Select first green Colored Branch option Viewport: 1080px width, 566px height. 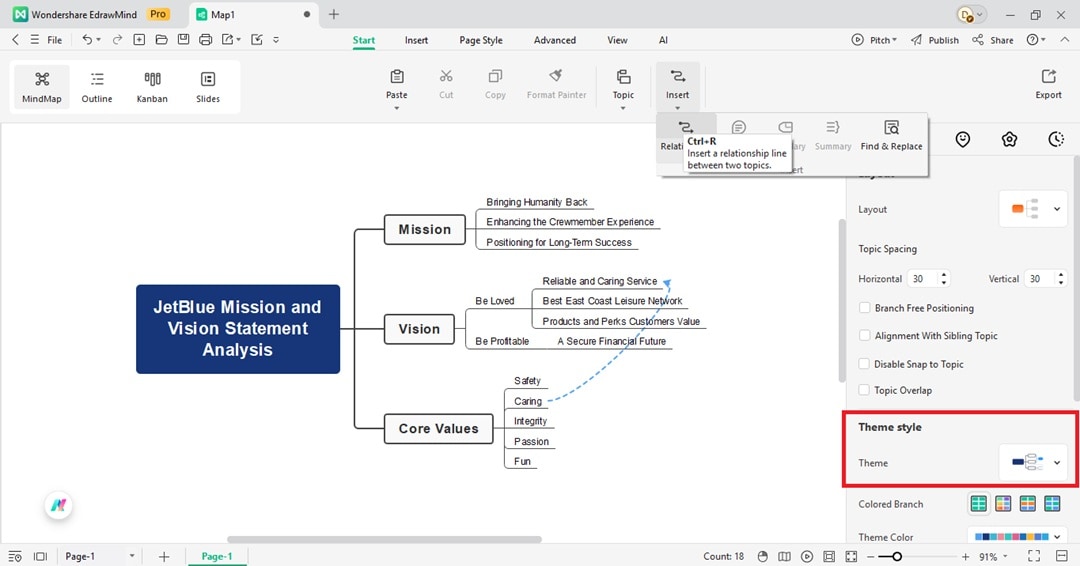(978, 504)
